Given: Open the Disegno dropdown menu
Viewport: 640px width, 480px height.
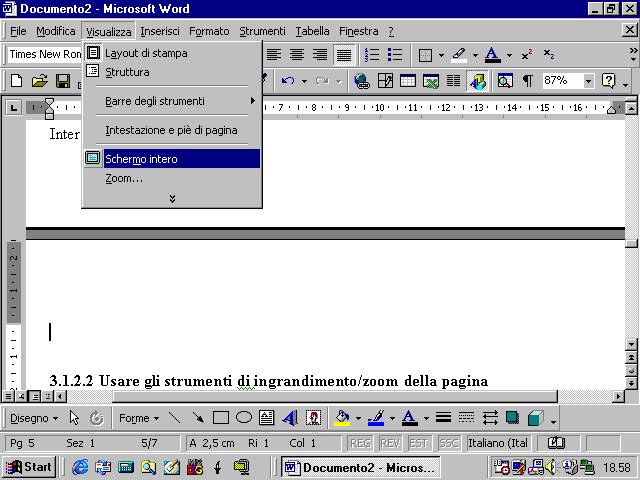Looking at the screenshot, I should (x=34, y=418).
